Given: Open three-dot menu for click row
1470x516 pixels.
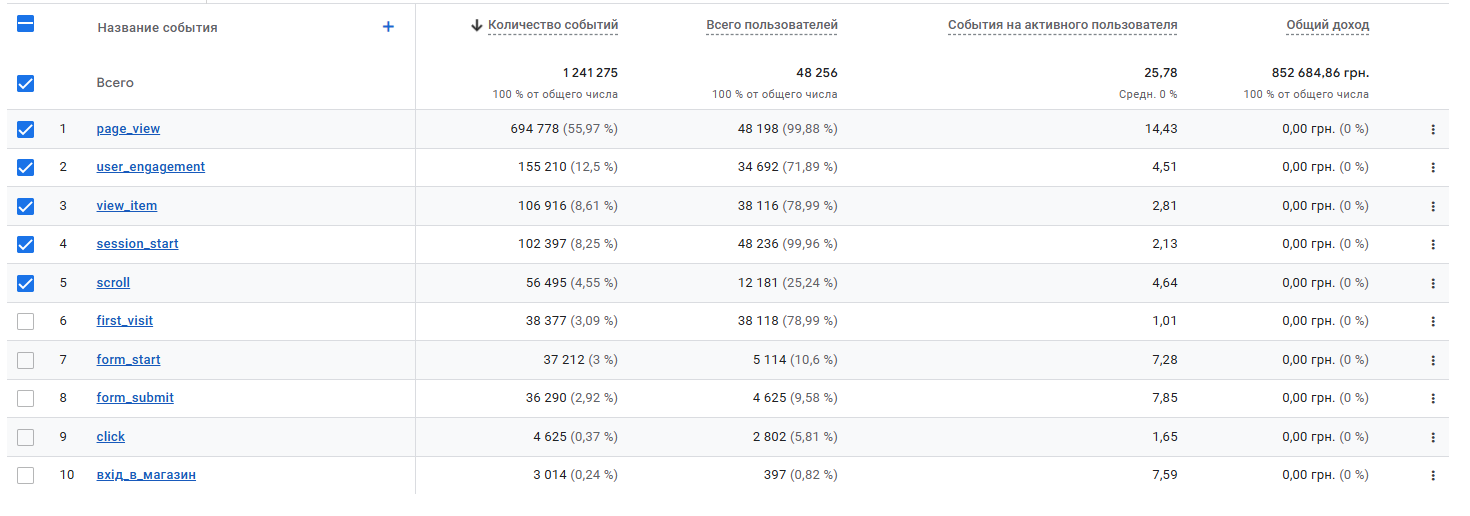Looking at the screenshot, I should pyautogui.click(x=1433, y=437).
